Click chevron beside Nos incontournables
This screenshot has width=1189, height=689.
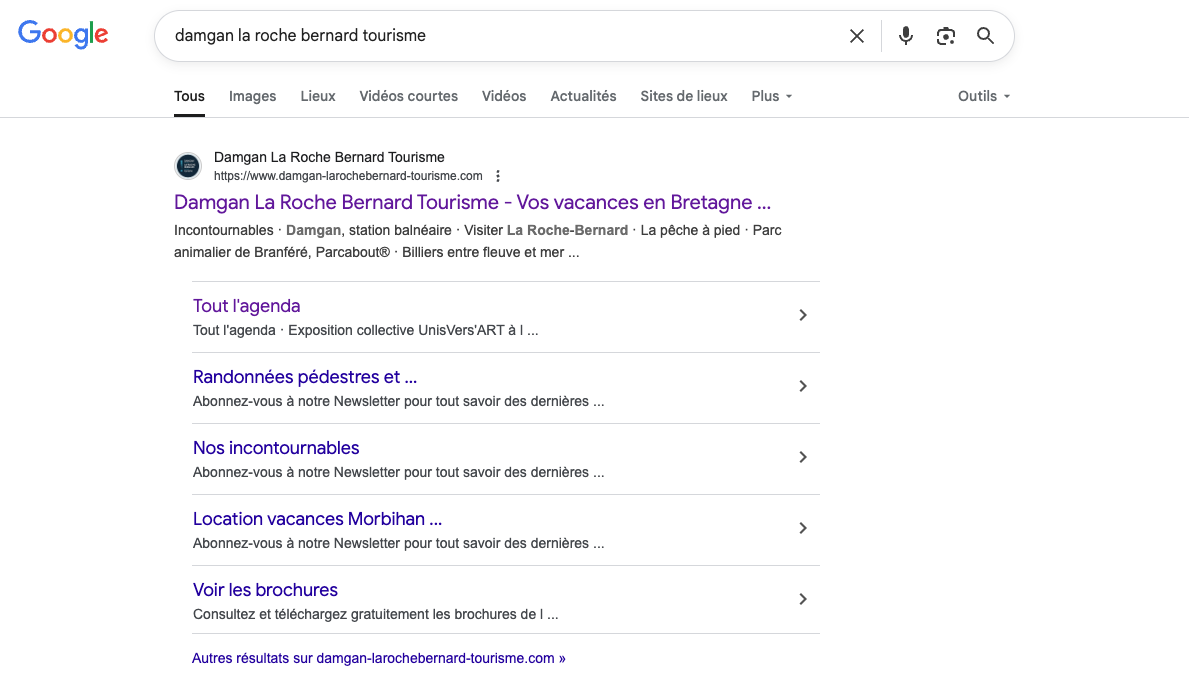802,458
